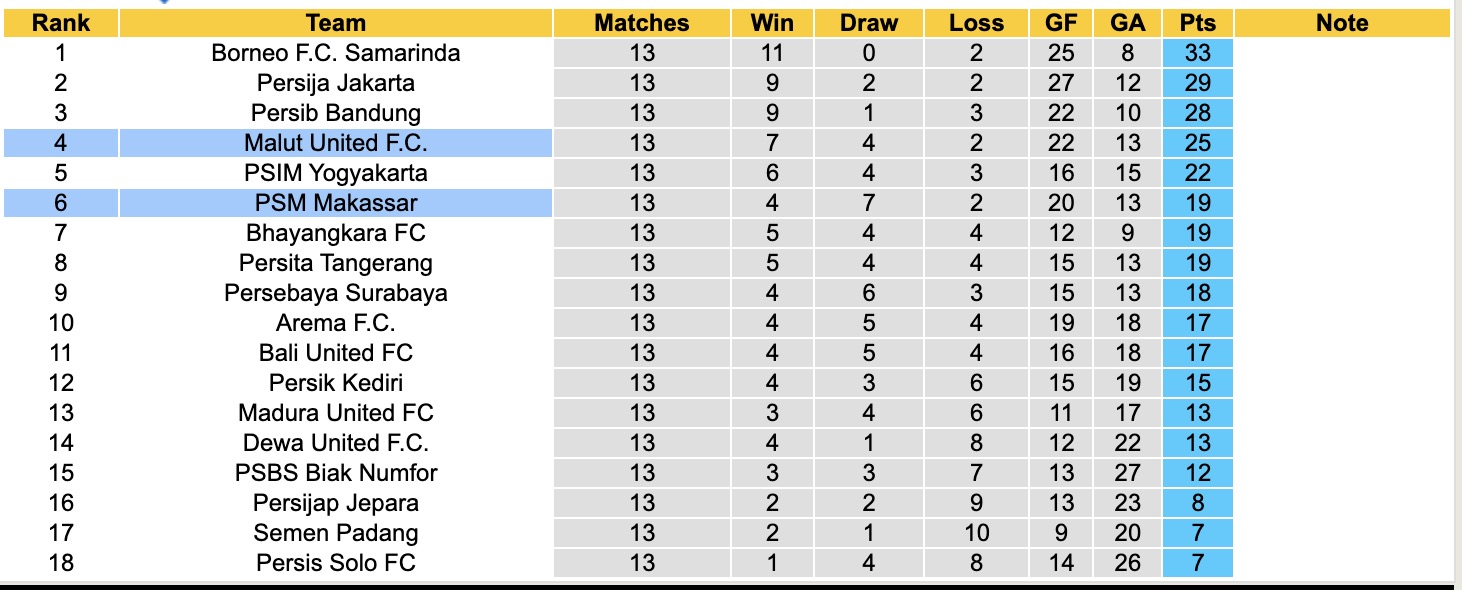Open Borneo F.C. Samarinda team link
1462x590 pixels.
point(336,53)
